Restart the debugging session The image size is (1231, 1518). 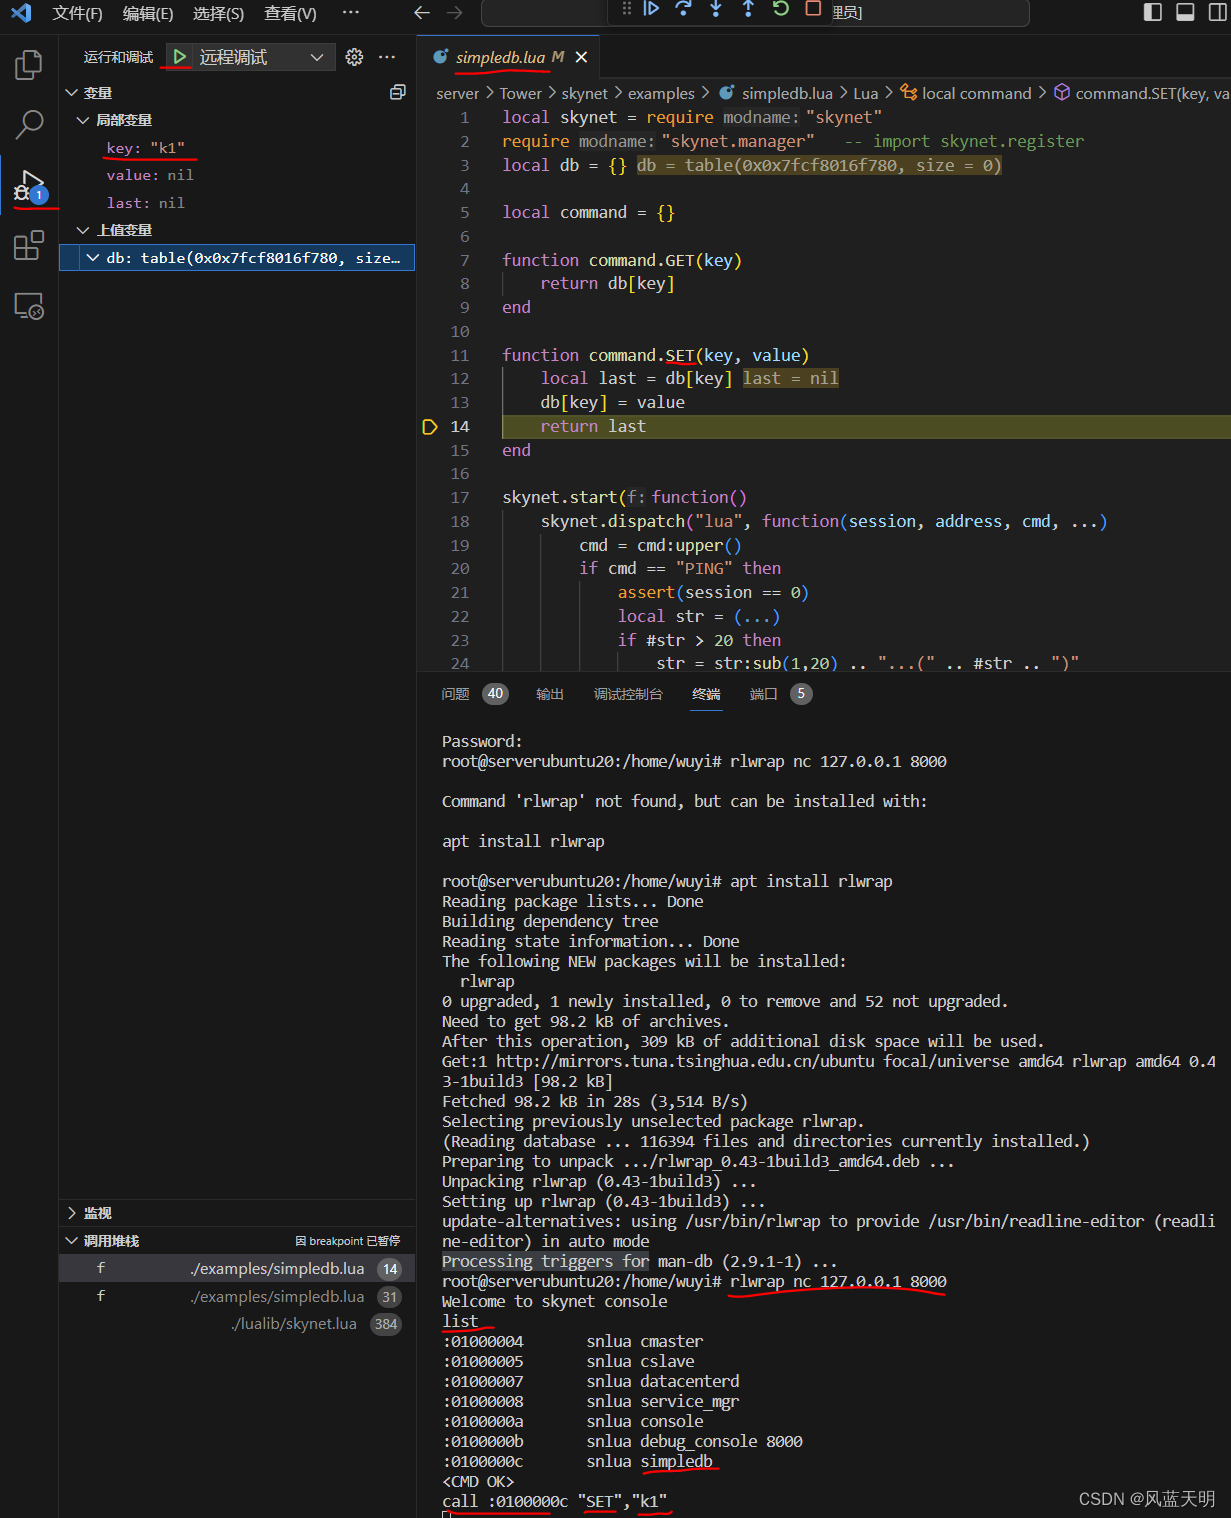[780, 9]
